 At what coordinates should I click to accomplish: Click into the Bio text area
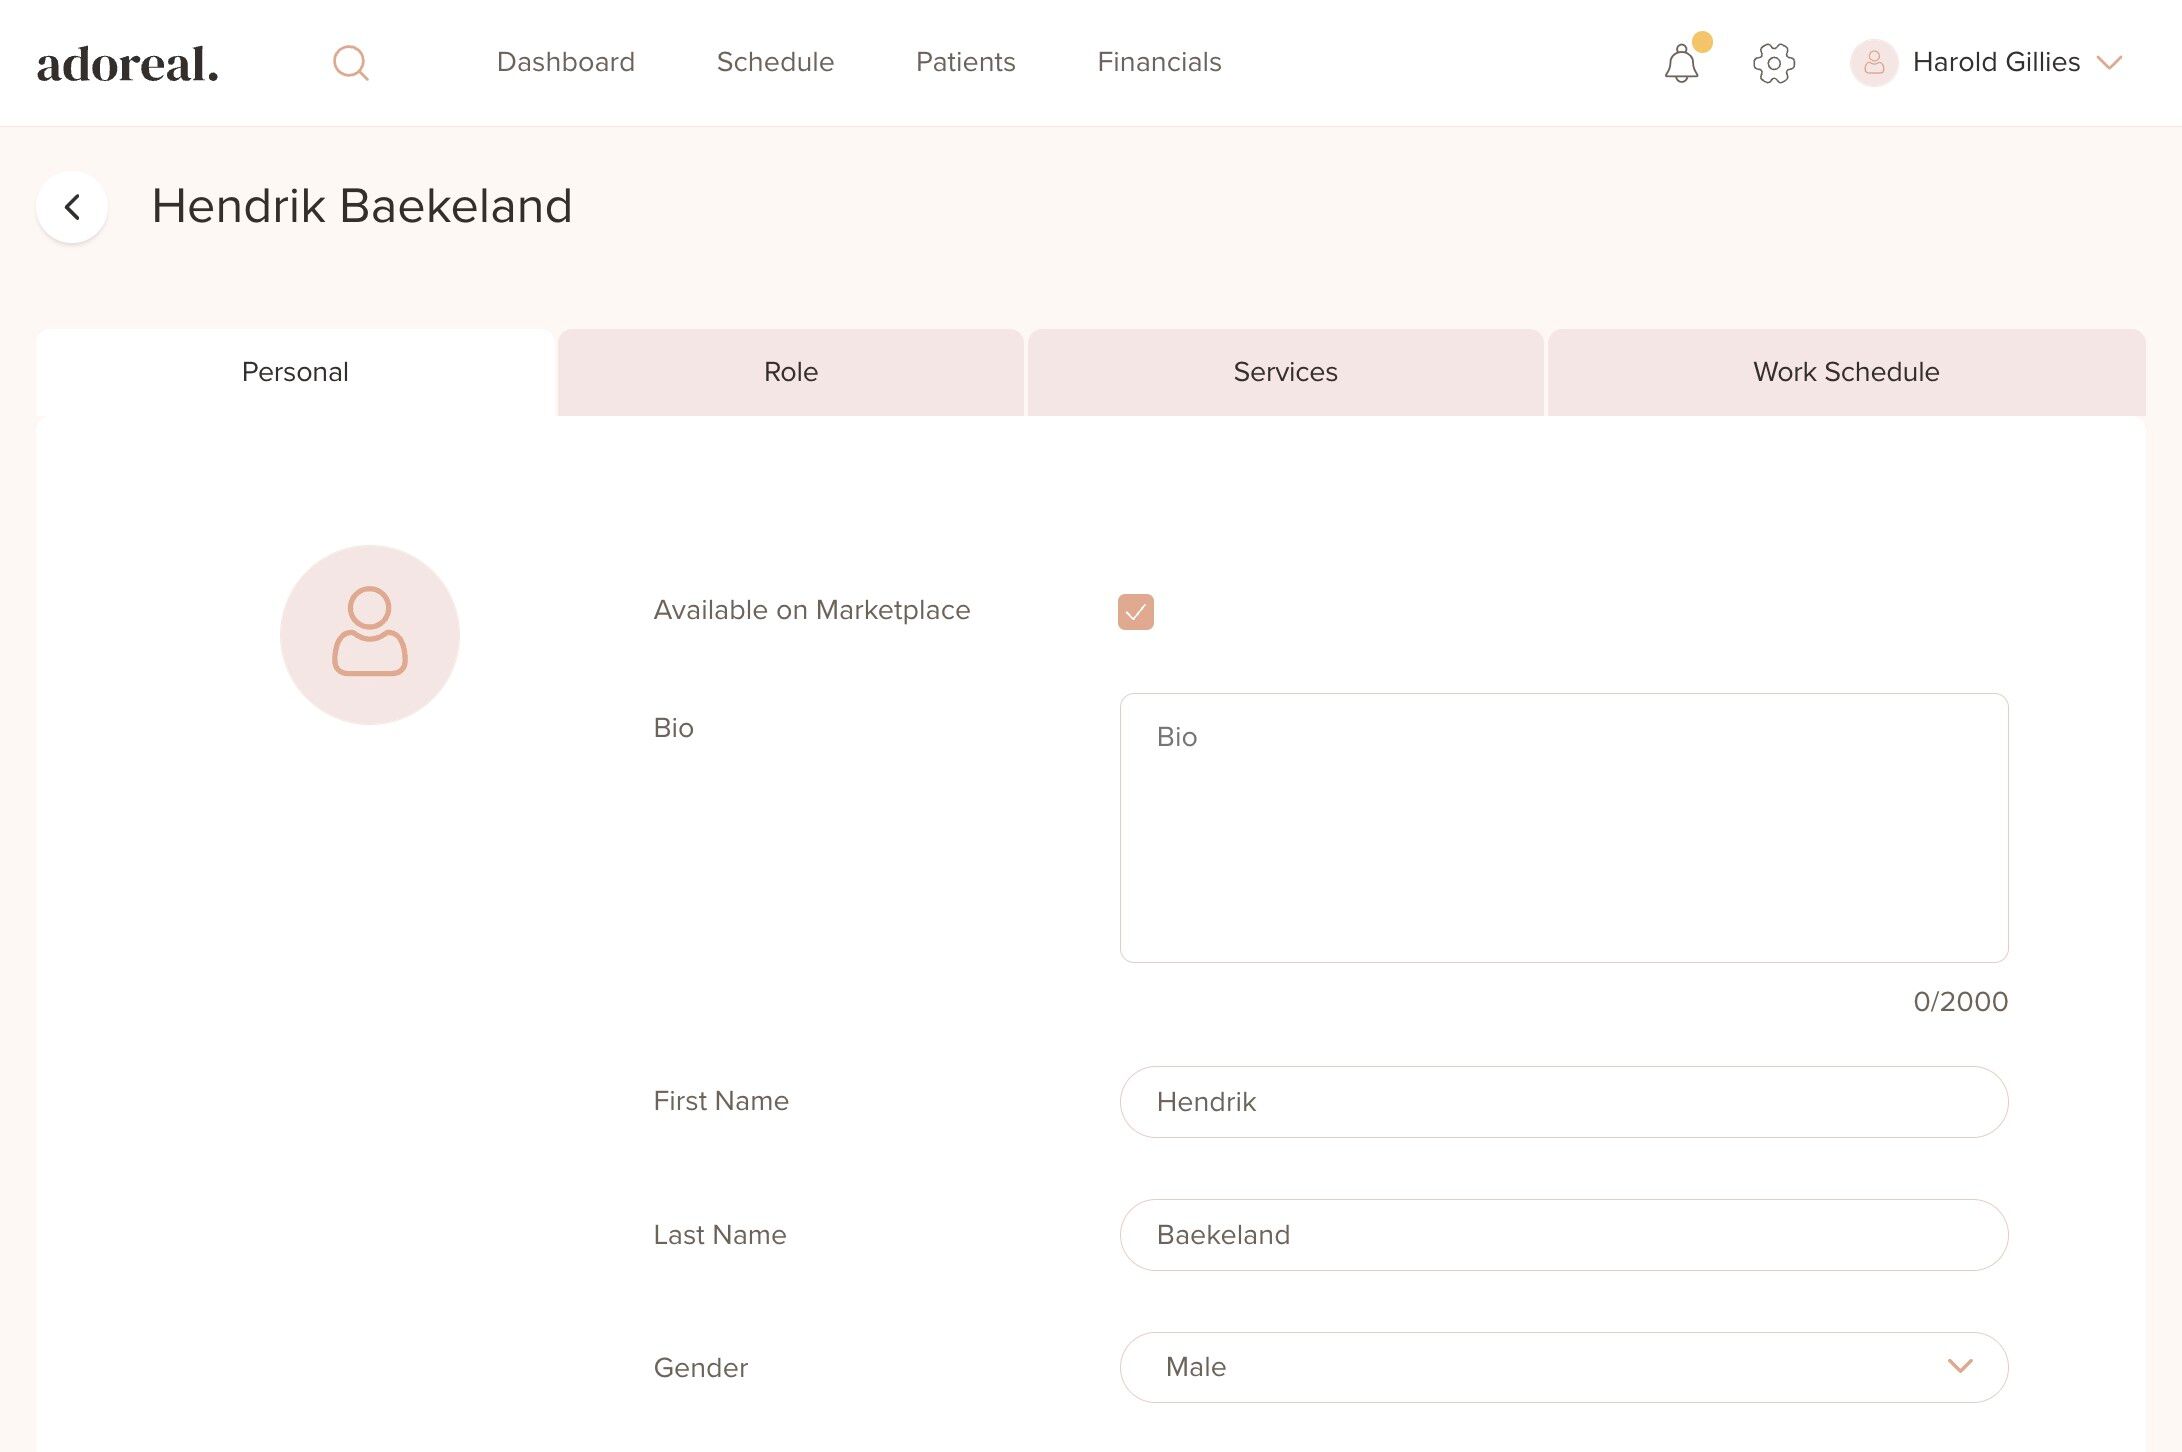pyautogui.click(x=1563, y=828)
